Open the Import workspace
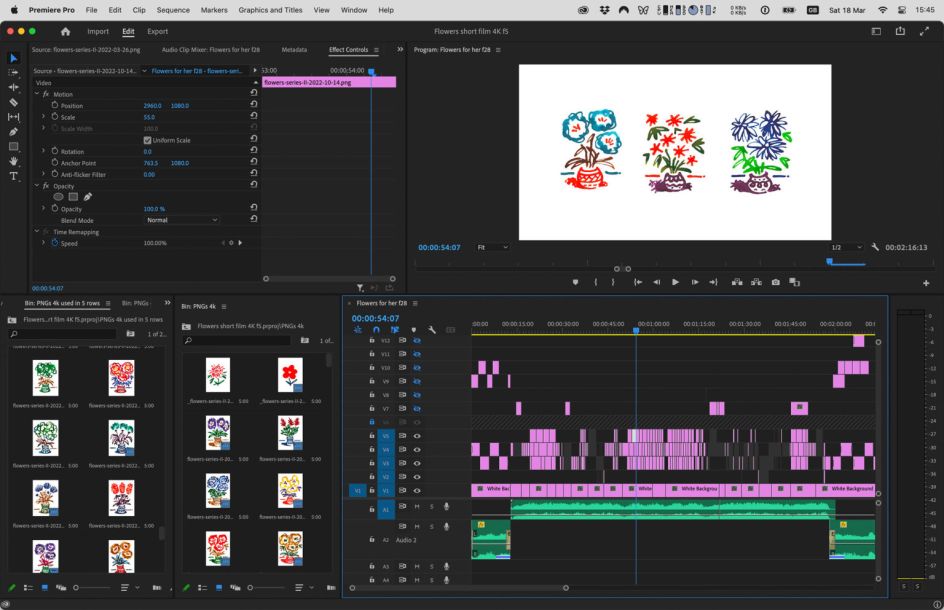Viewport: 944px width, 610px height. click(98, 31)
